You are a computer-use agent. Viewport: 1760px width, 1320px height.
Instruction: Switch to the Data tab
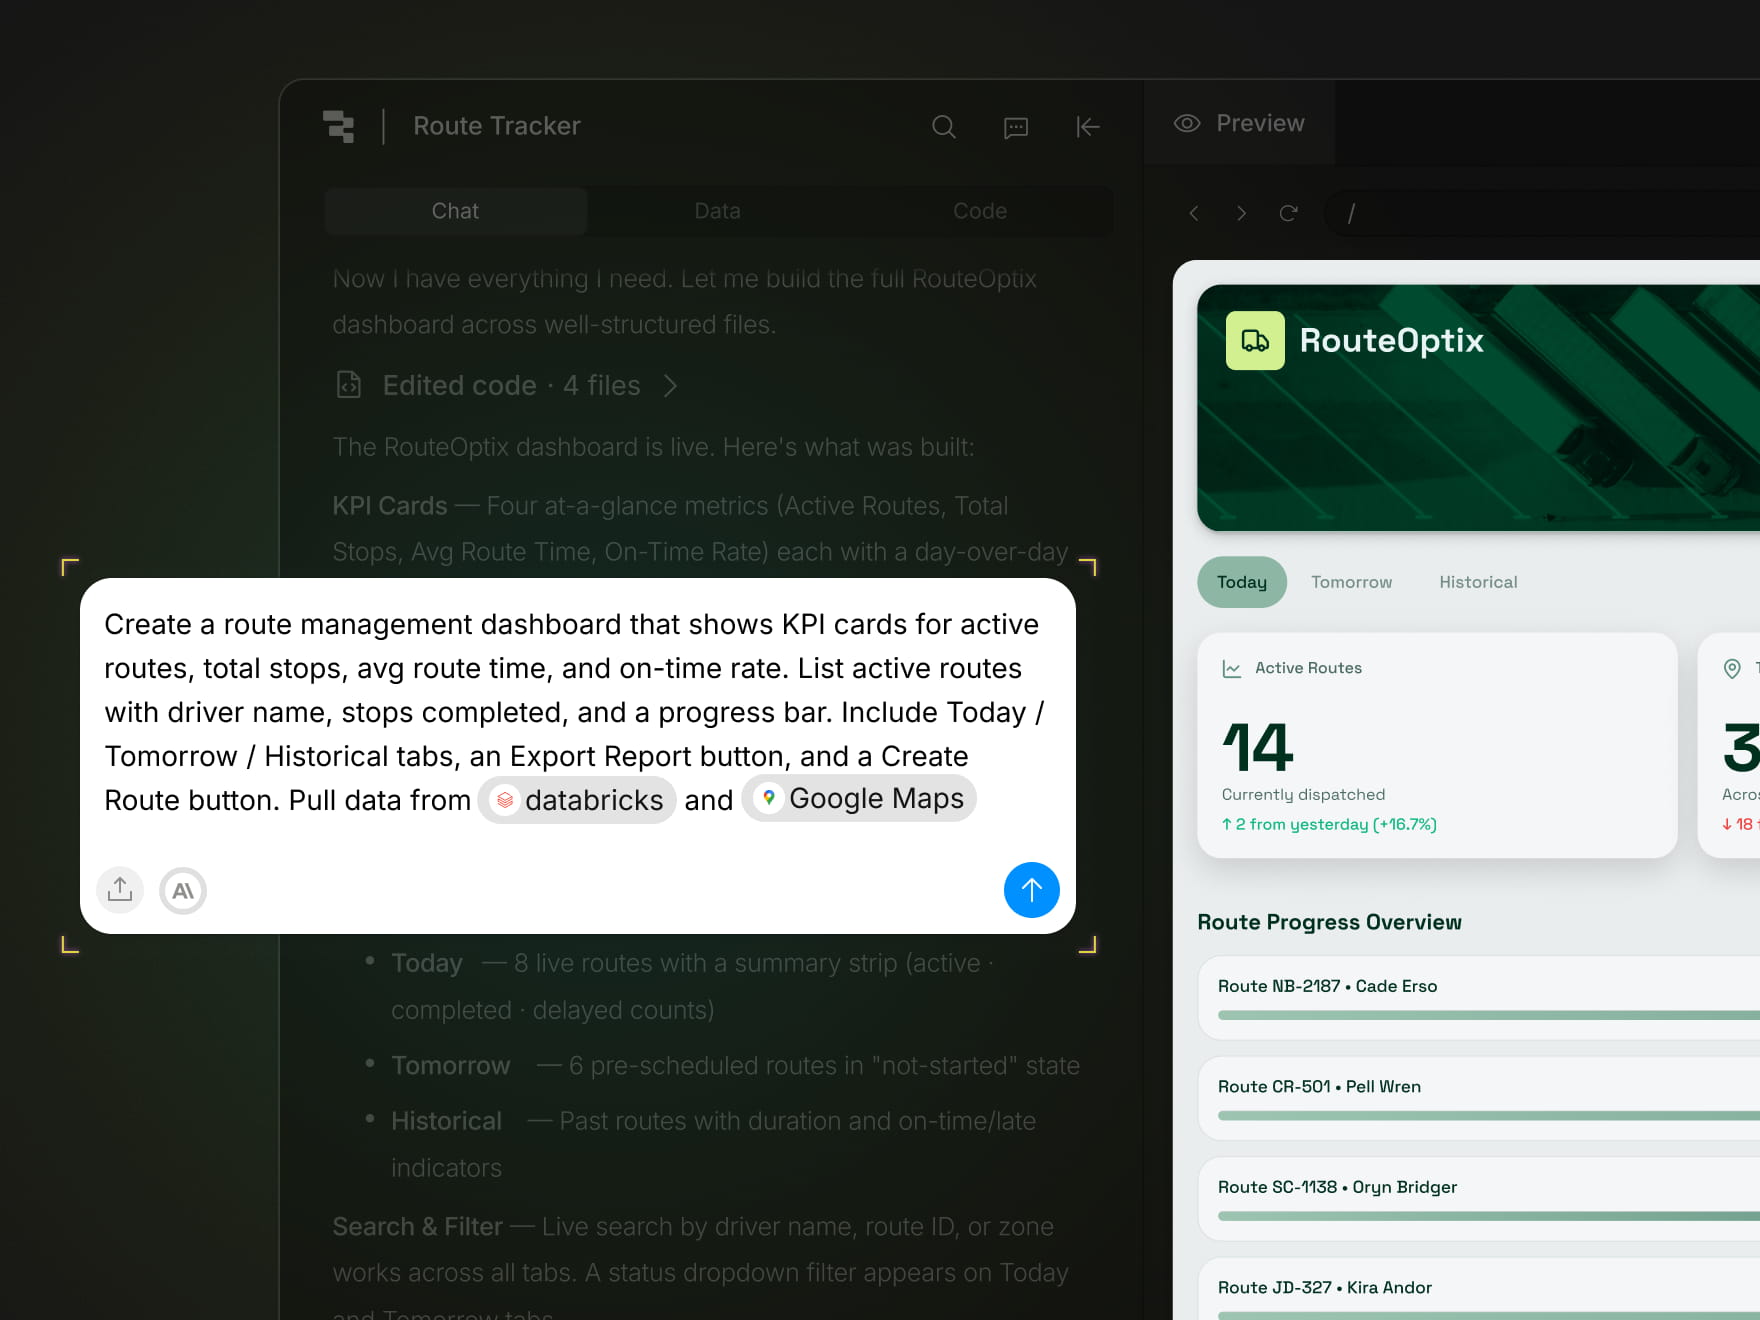717,211
